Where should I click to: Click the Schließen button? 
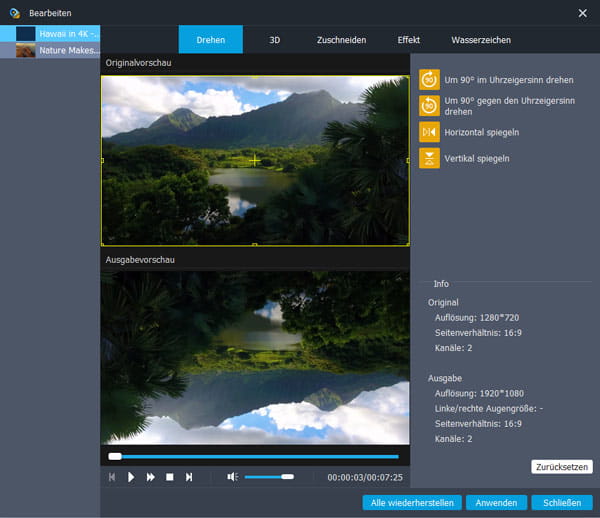click(562, 503)
